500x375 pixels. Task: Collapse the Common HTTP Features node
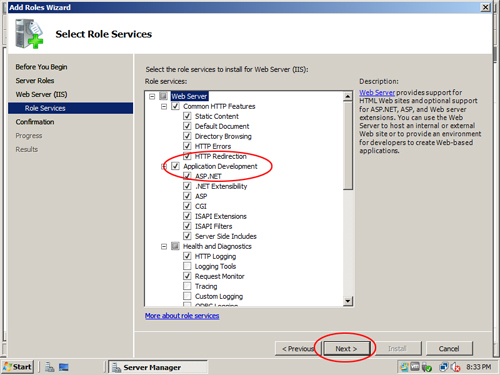(164, 106)
